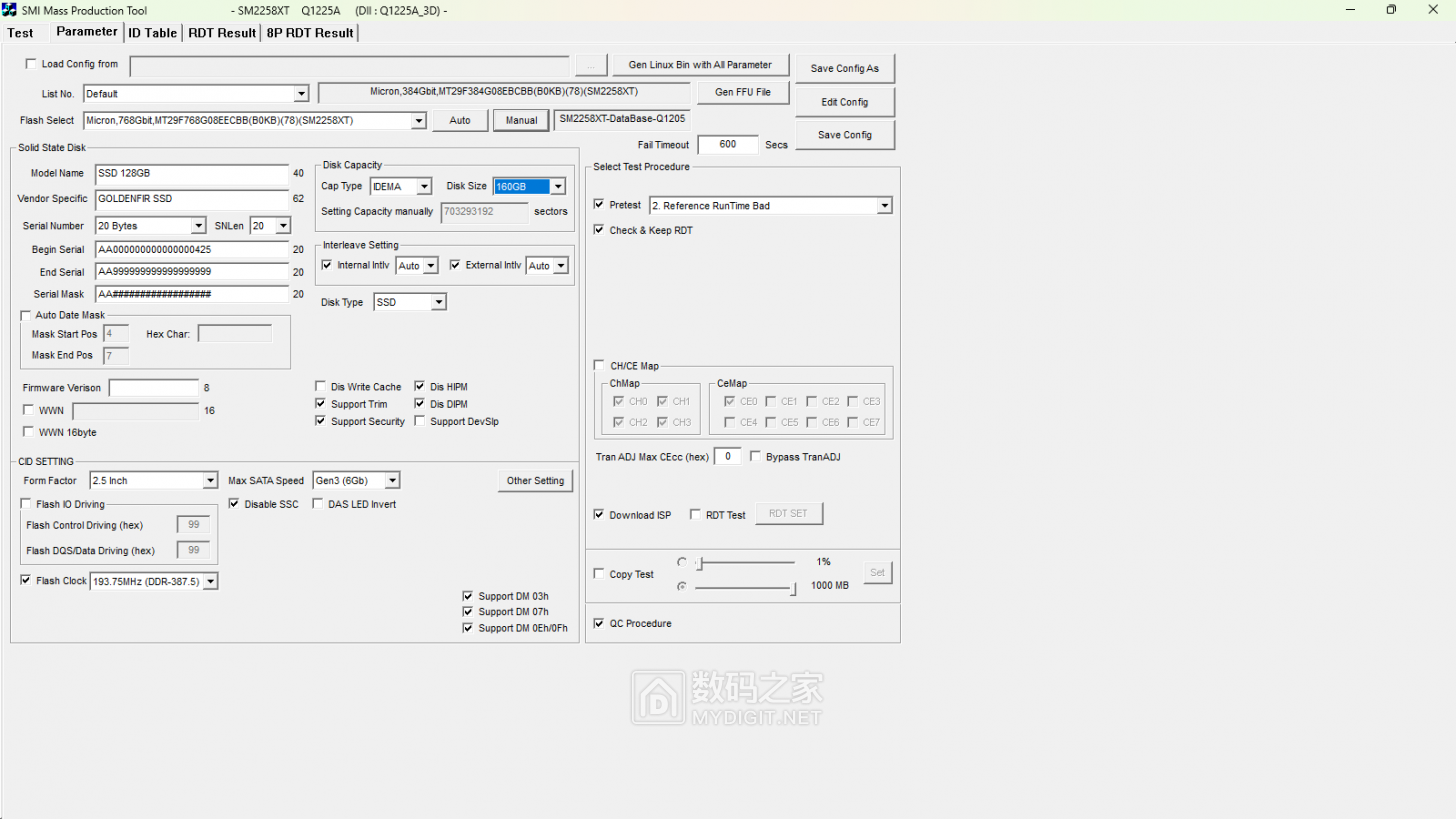Click the browse (...) button for config file
This screenshot has height=819, width=1456.
click(x=591, y=66)
